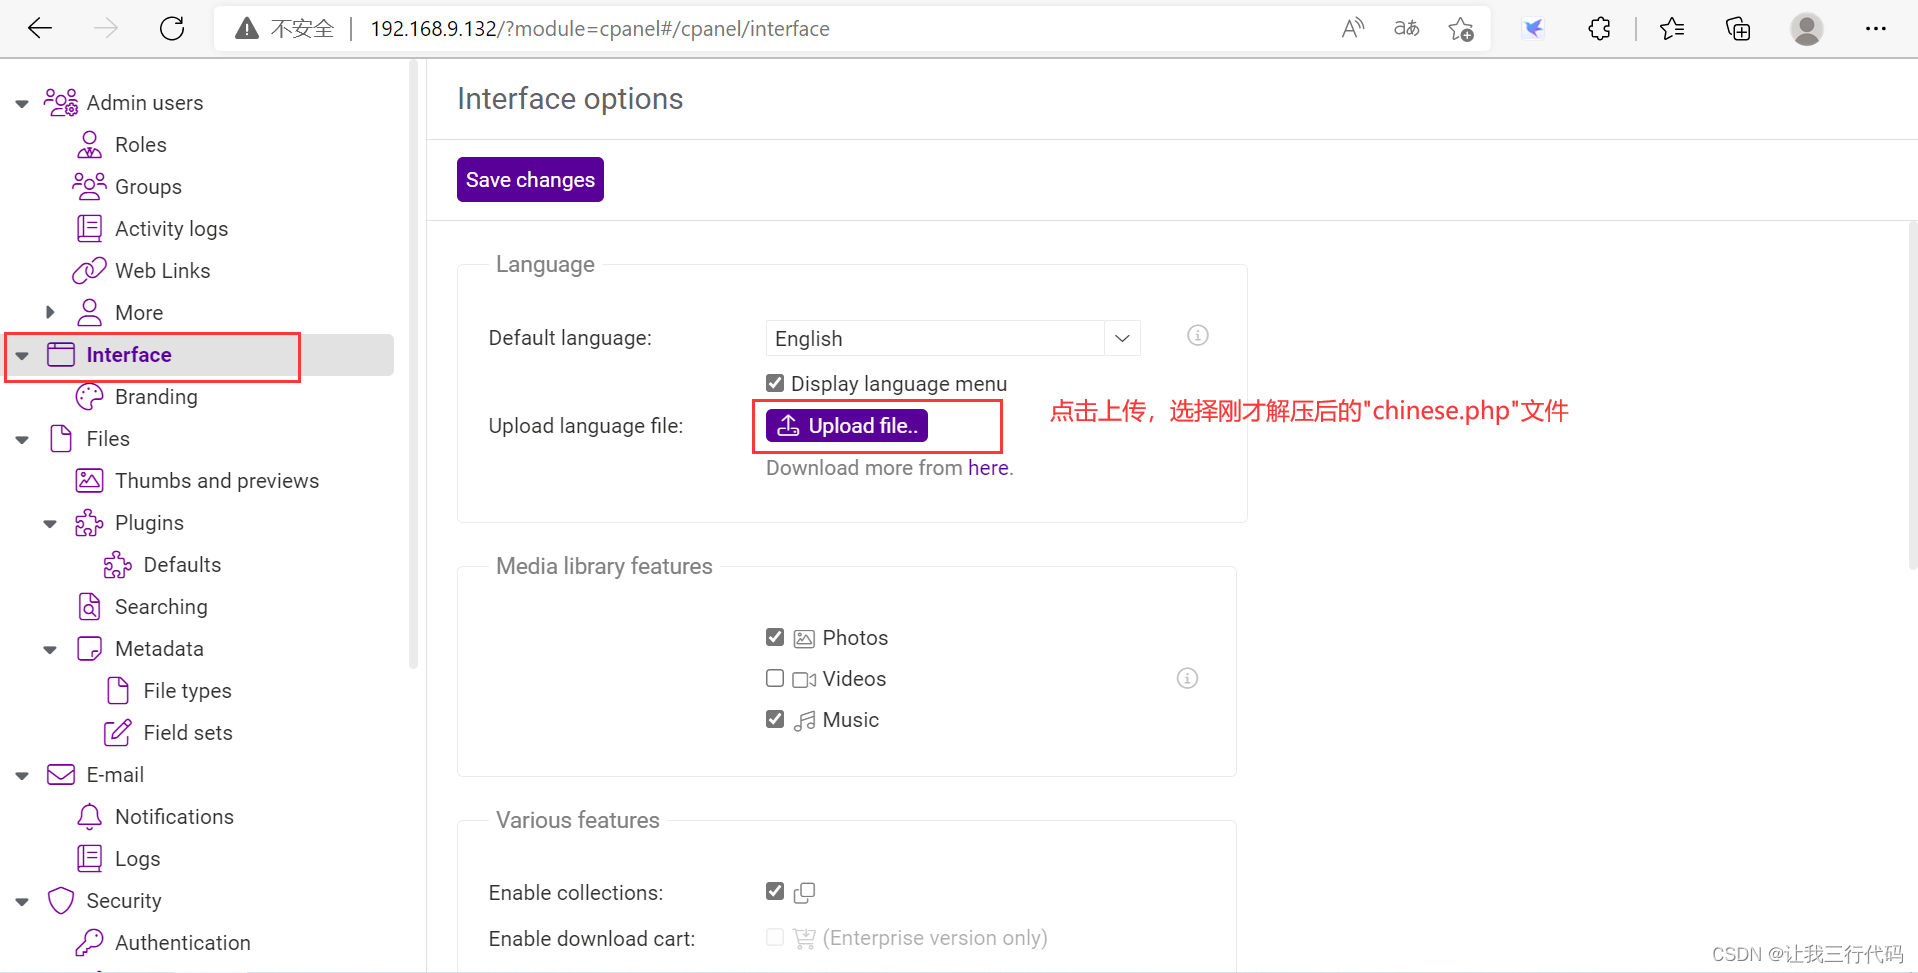Image resolution: width=1918 pixels, height=973 pixels.
Task: Click the Upload file.. button
Action: pyautogui.click(x=847, y=425)
